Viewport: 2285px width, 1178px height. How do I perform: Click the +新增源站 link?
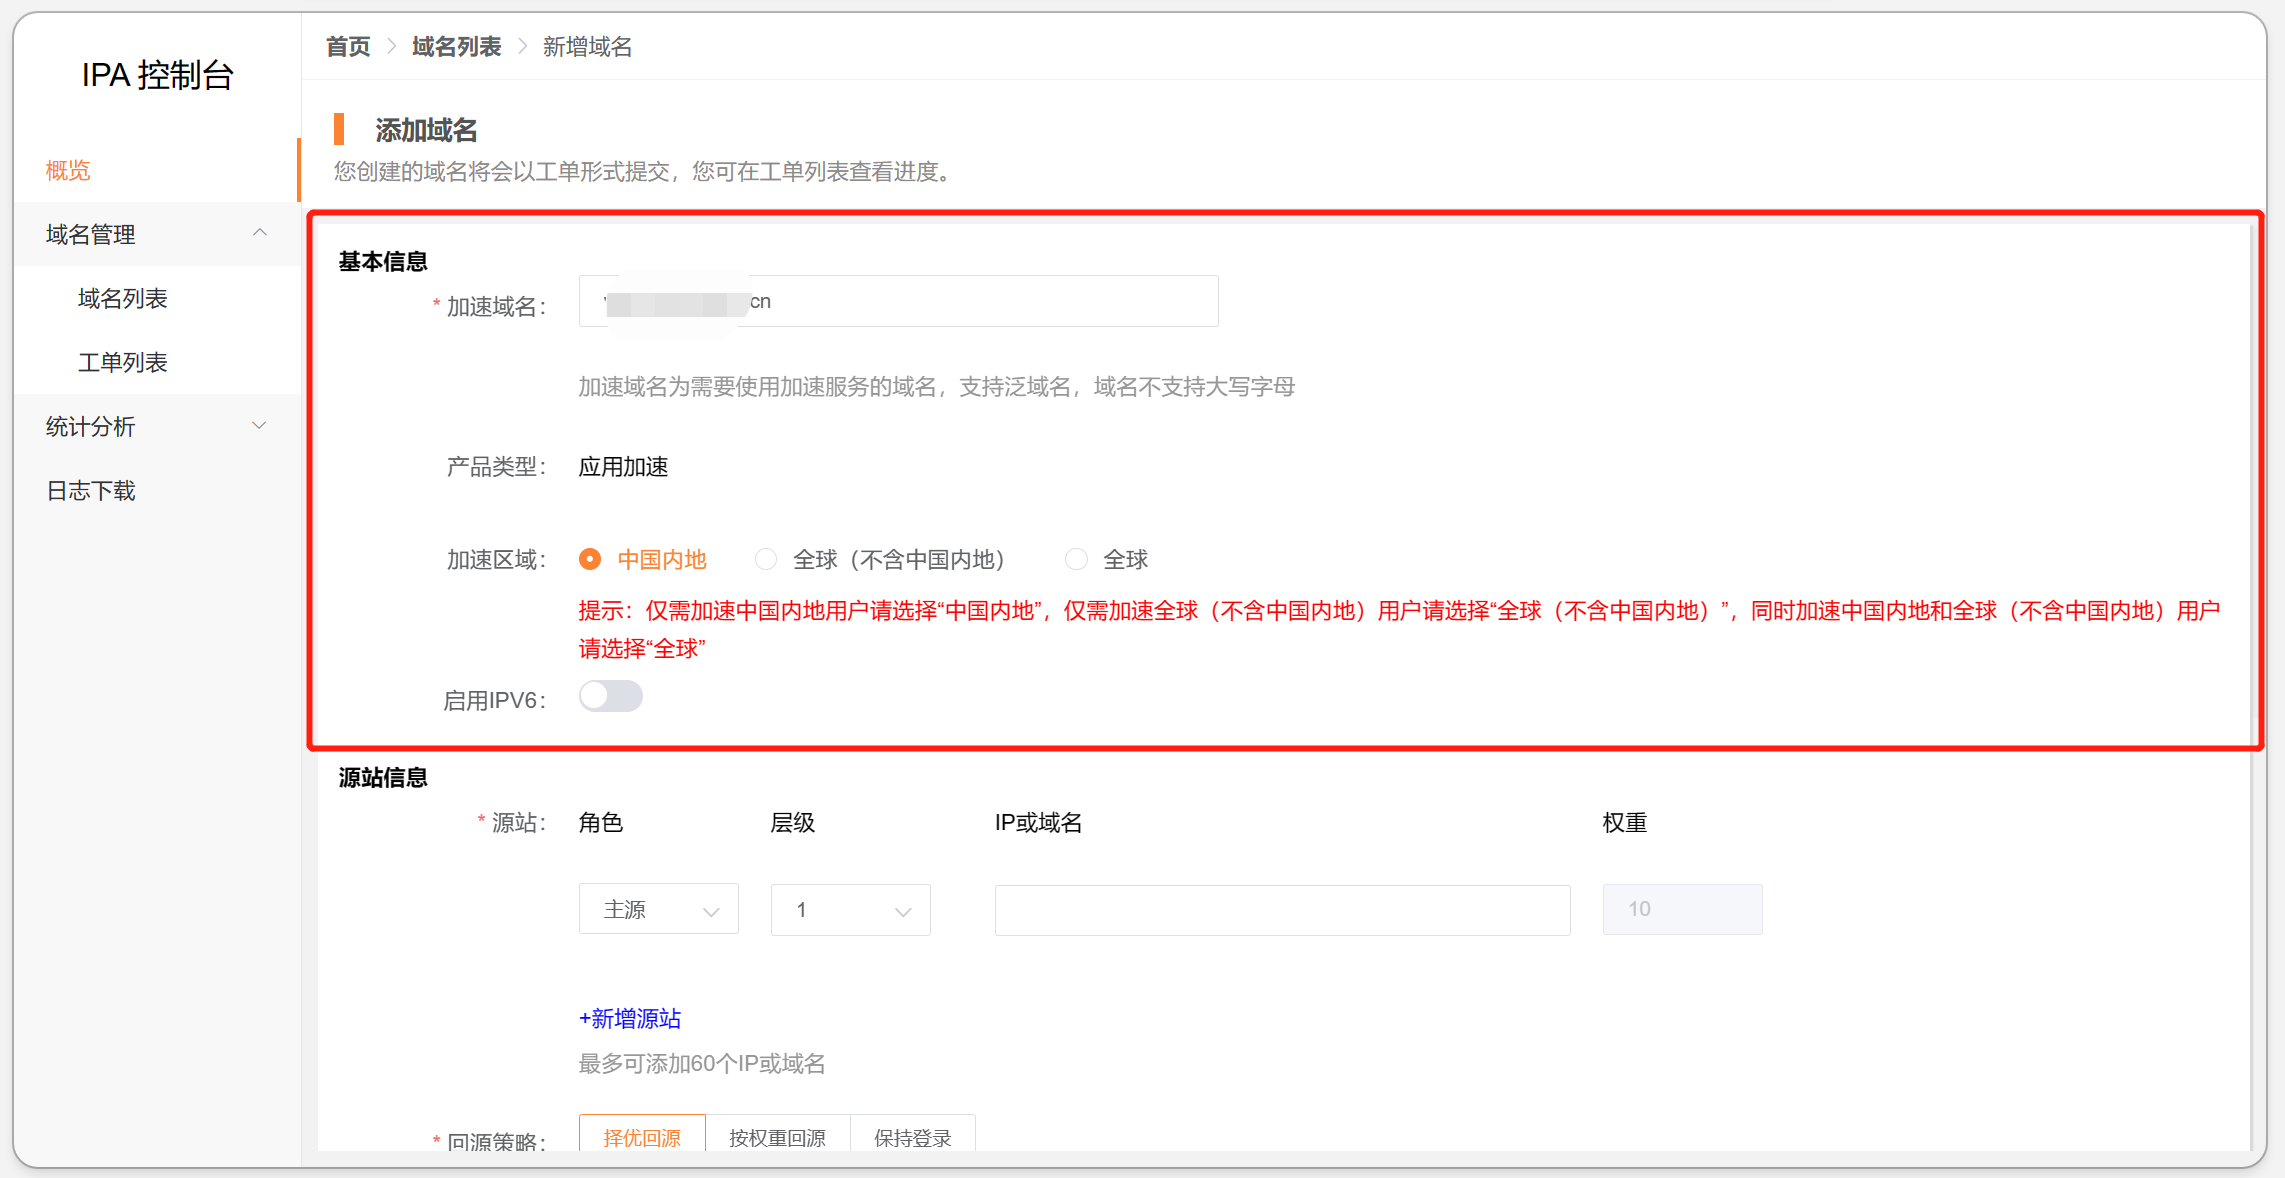tap(630, 1018)
